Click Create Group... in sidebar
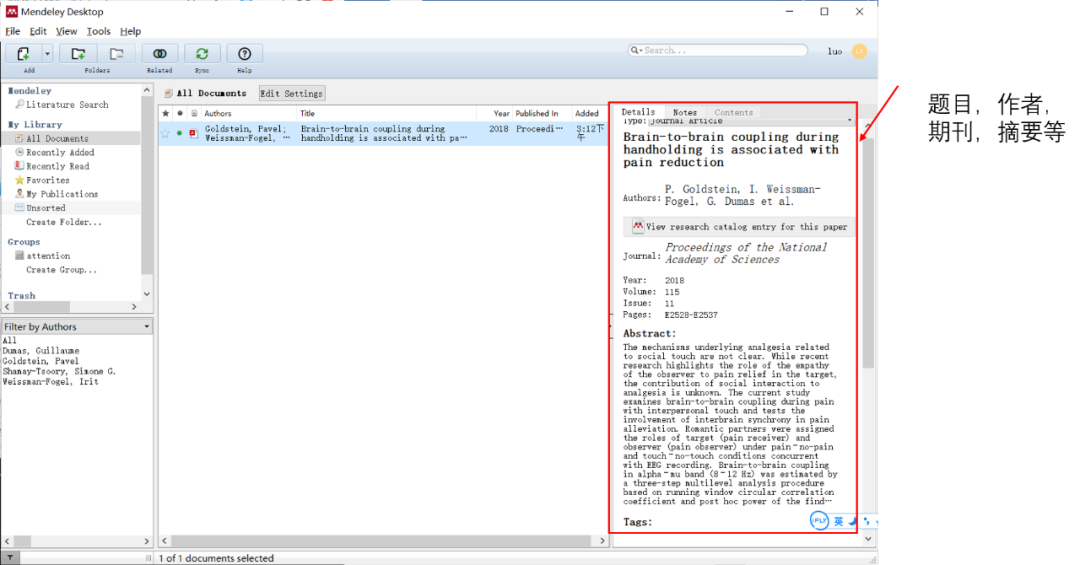Screen dimensions: 1080x565 [61, 270]
